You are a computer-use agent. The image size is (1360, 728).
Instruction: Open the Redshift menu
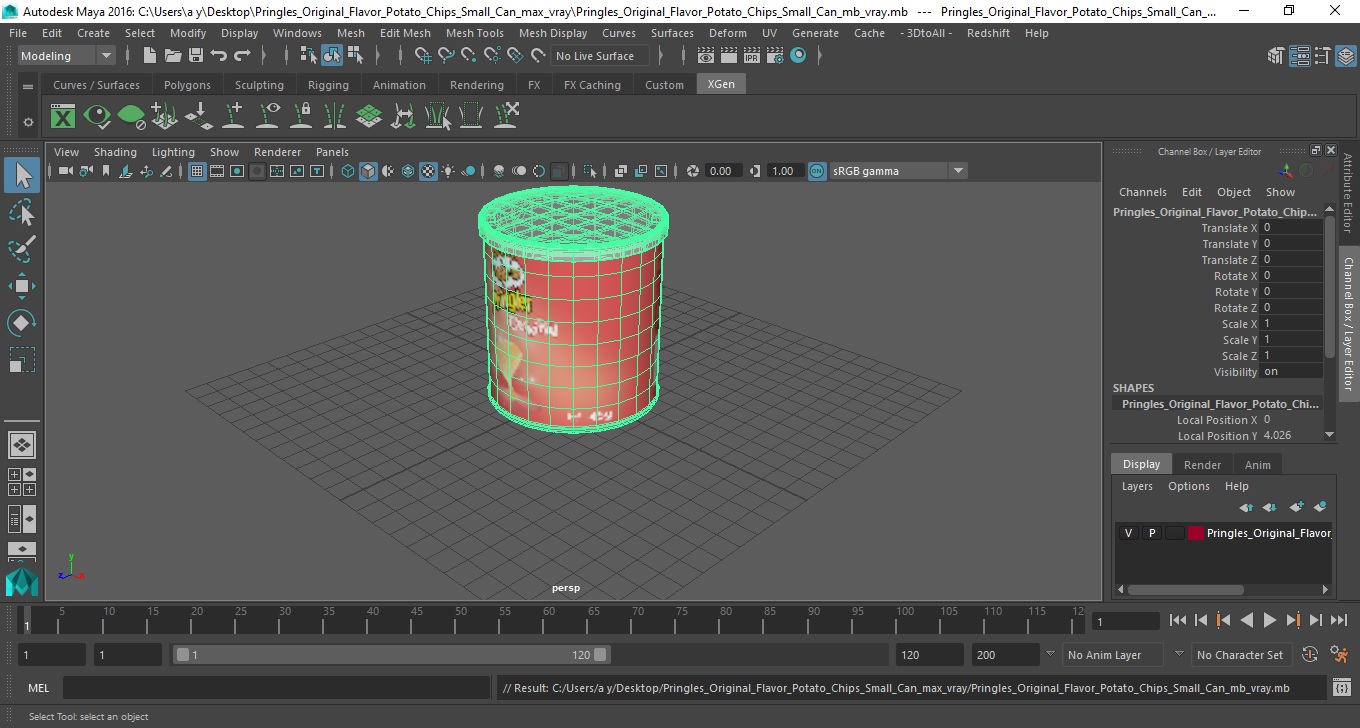988,33
